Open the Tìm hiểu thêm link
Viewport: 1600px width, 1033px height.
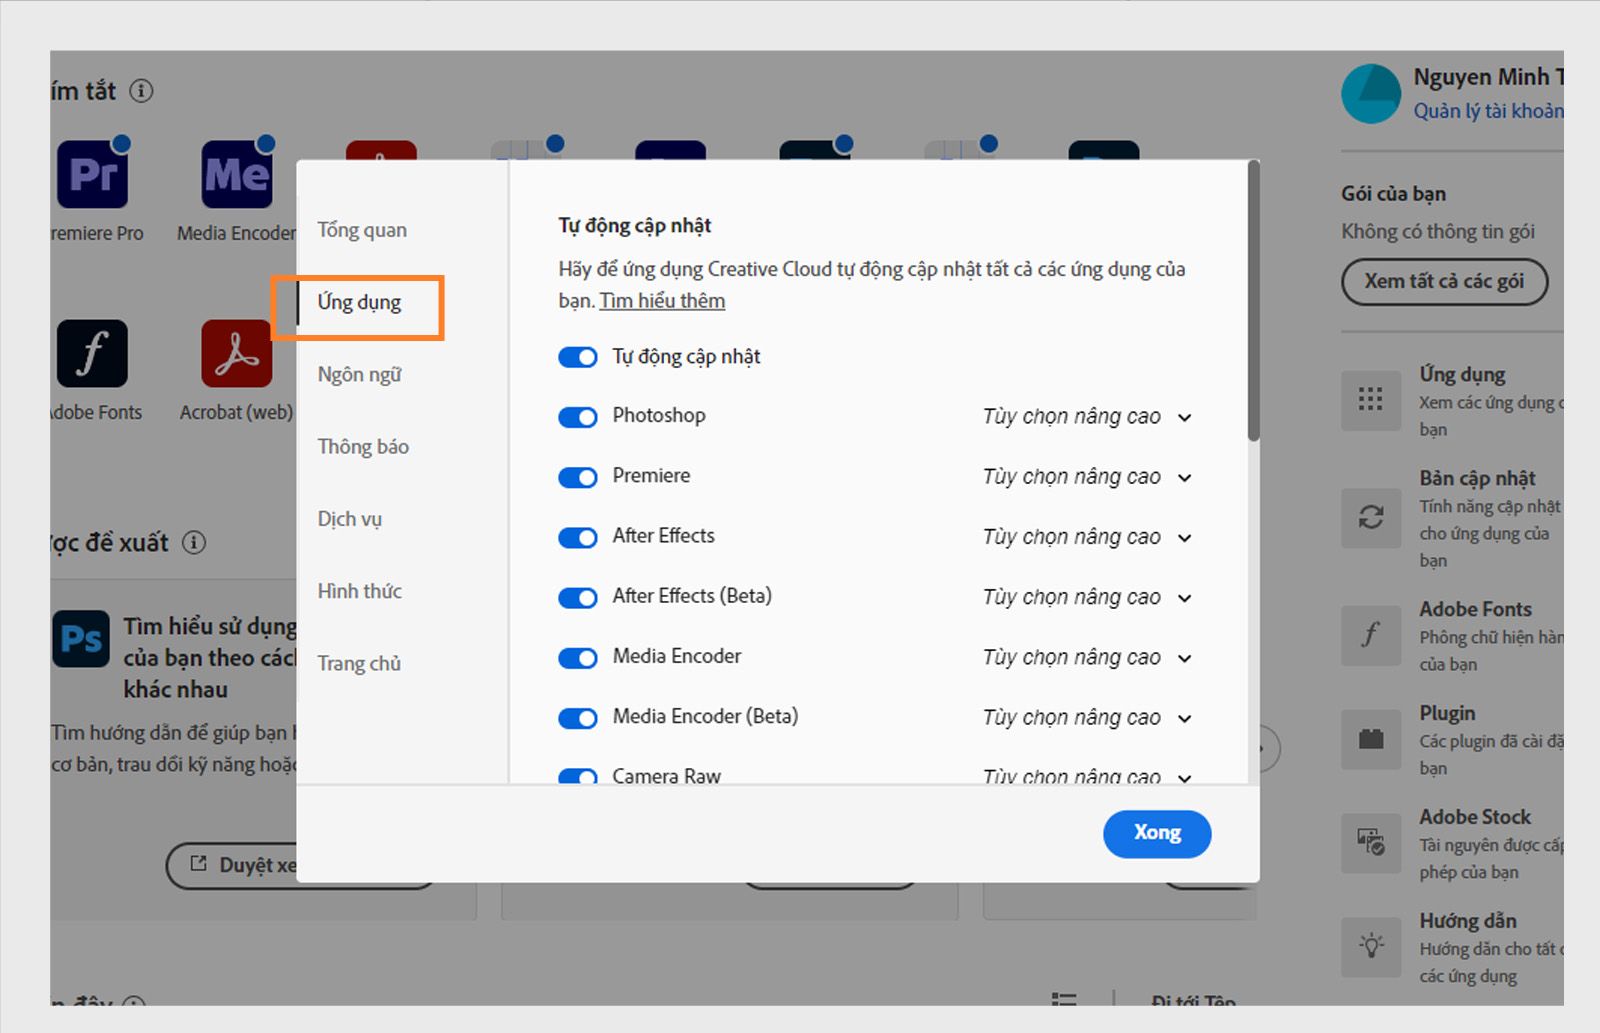click(661, 300)
